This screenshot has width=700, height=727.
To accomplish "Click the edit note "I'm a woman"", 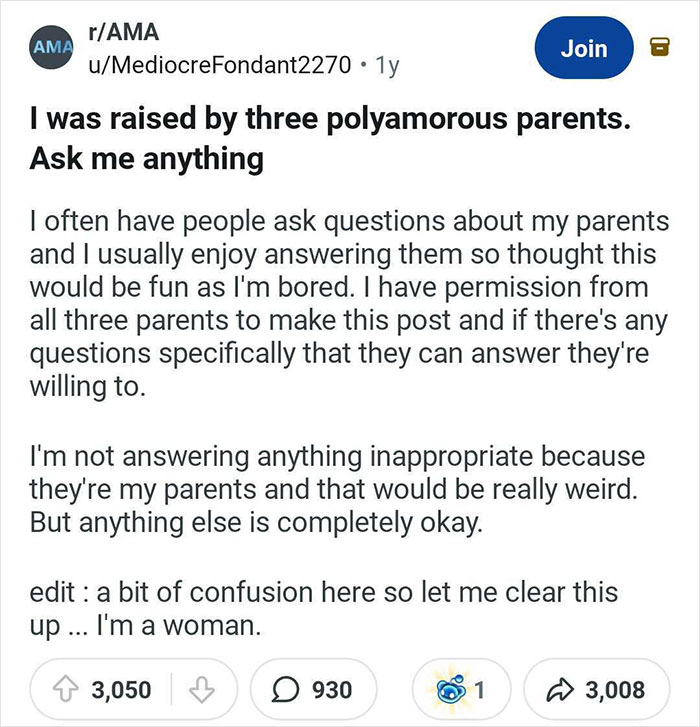I will (x=324, y=607).
